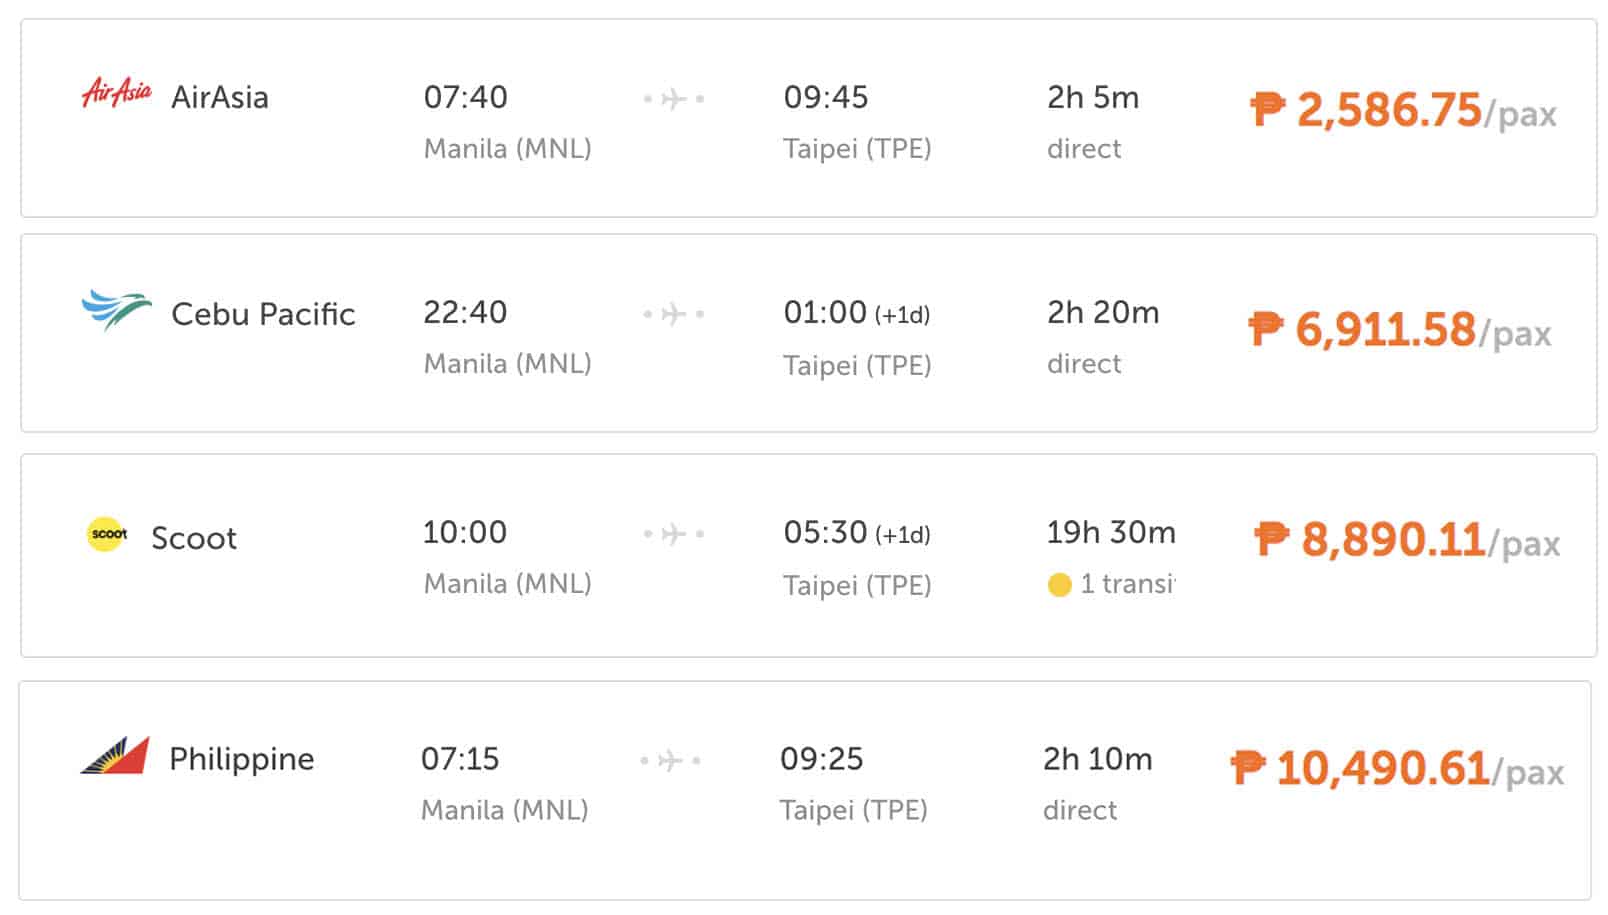Click the plane icon in the Scoot row
Viewport: 1608px width, 915px height.
pyautogui.click(x=674, y=534)
